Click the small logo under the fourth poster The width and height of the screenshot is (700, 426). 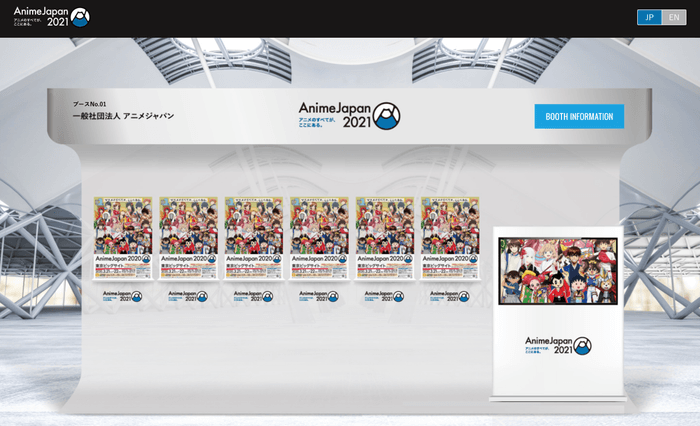319,296
